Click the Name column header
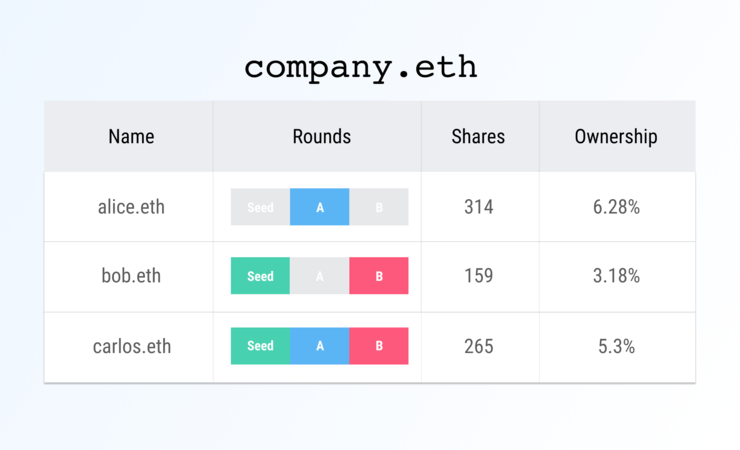740x450 pixels. point(131,137)
